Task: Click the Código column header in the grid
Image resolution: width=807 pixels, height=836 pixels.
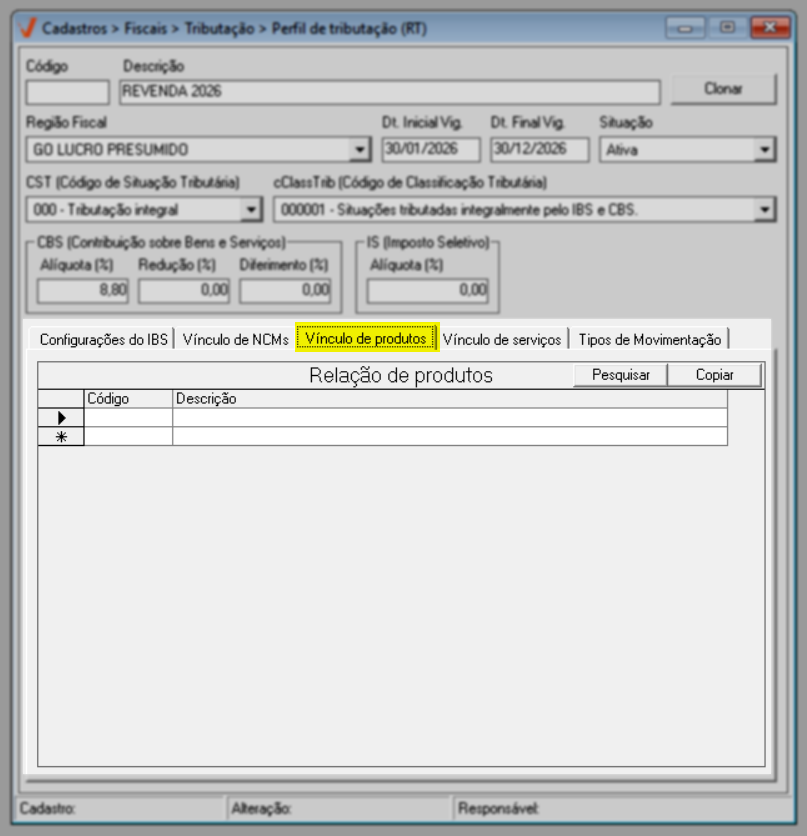Action: point(128,399)
